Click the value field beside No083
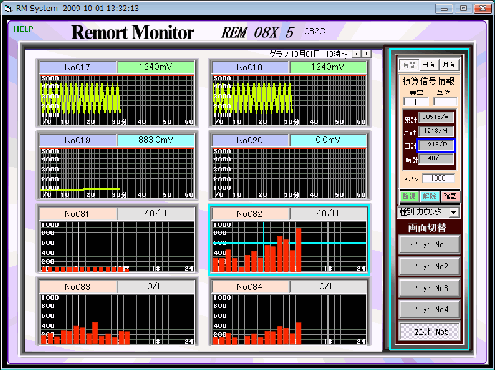Image resolution: width=495 pixels, height=370 pixels. point(156,287)
